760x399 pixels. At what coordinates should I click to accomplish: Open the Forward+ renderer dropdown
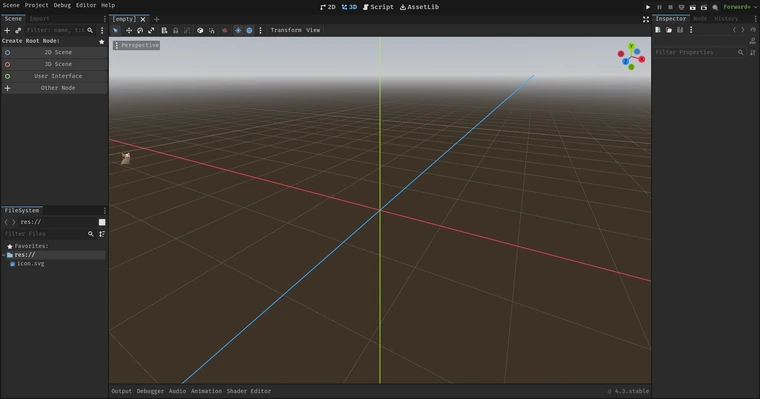pyautogui.click(x=740, y=7)
